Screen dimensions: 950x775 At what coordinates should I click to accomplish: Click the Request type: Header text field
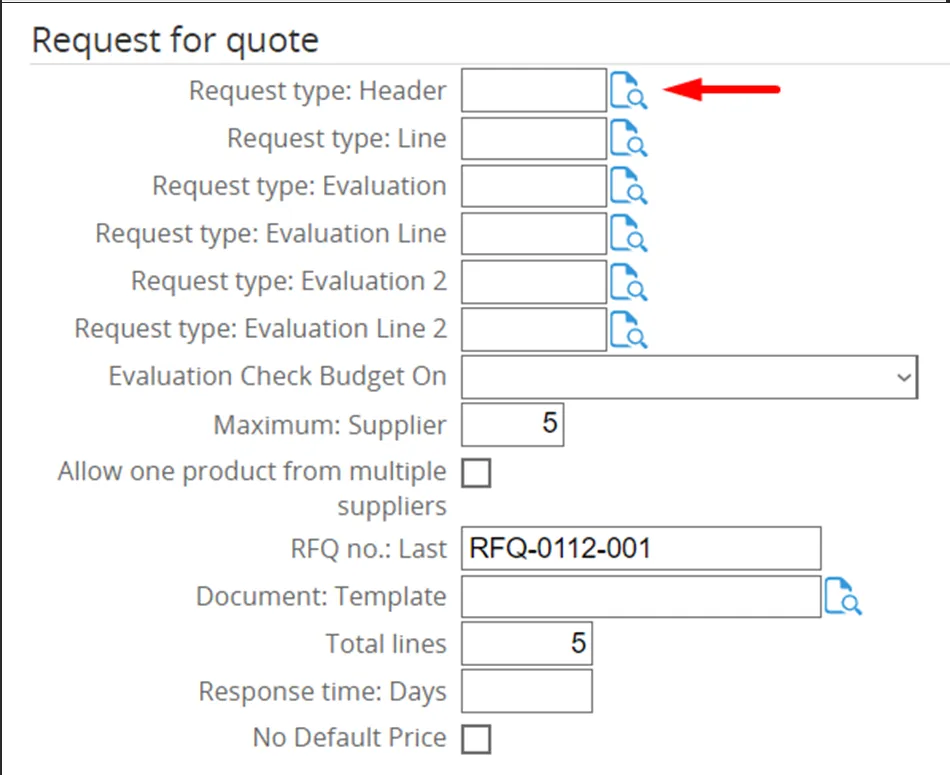[x=533, y=91]
